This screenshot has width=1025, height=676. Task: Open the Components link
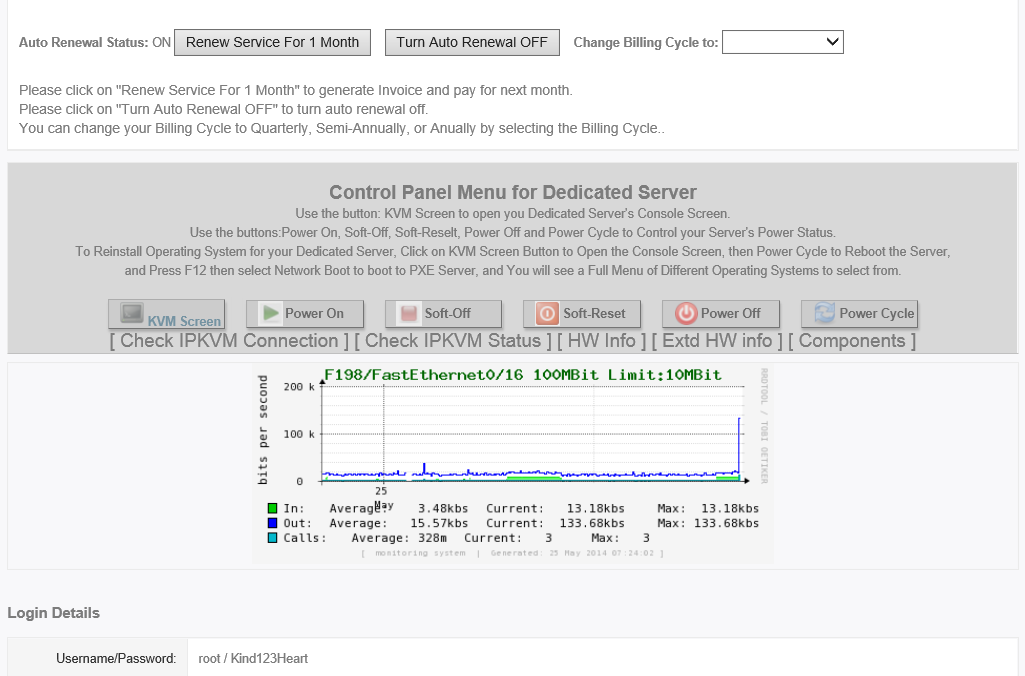pos(852,341)
